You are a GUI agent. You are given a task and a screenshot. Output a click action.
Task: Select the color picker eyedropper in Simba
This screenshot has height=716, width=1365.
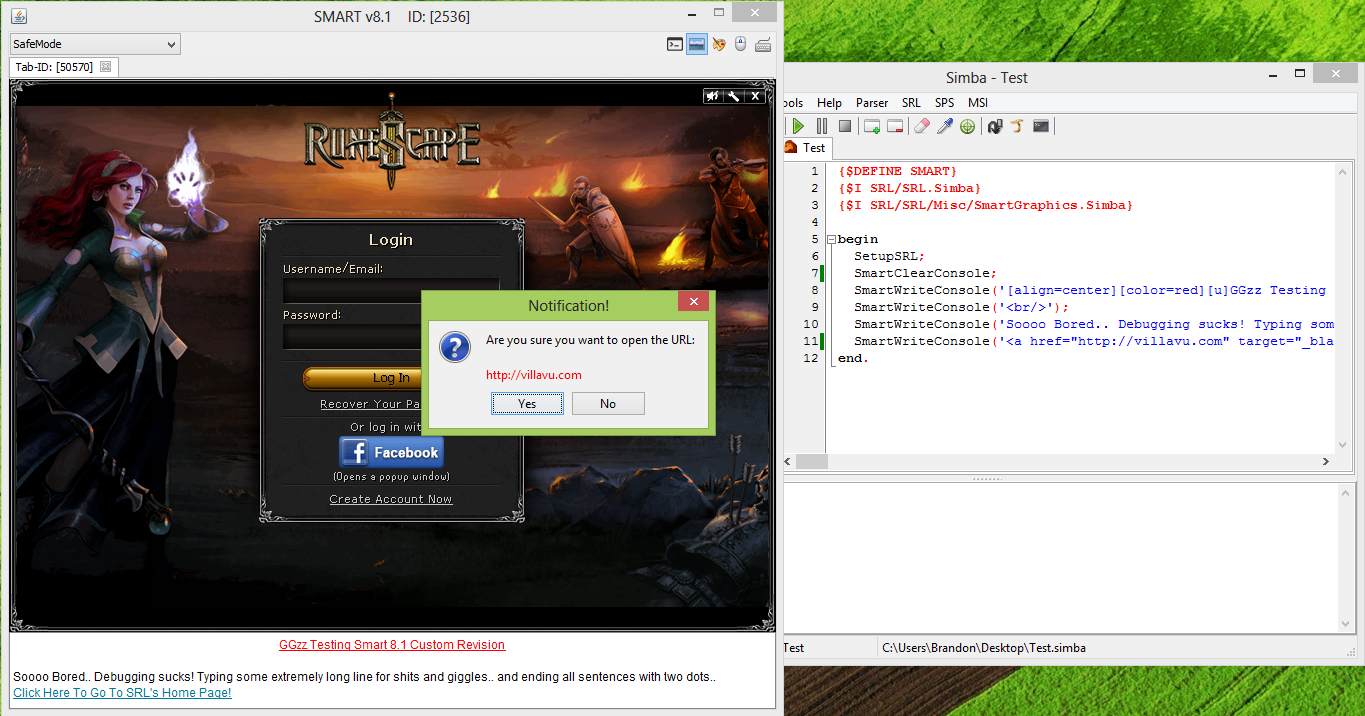[x=945, y=126]
